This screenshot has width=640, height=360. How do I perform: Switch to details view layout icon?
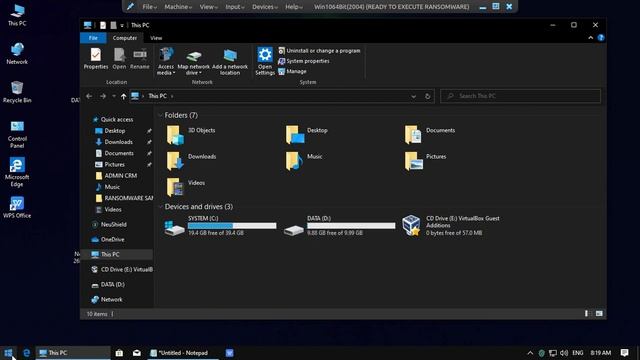click(x=587, y=313)
